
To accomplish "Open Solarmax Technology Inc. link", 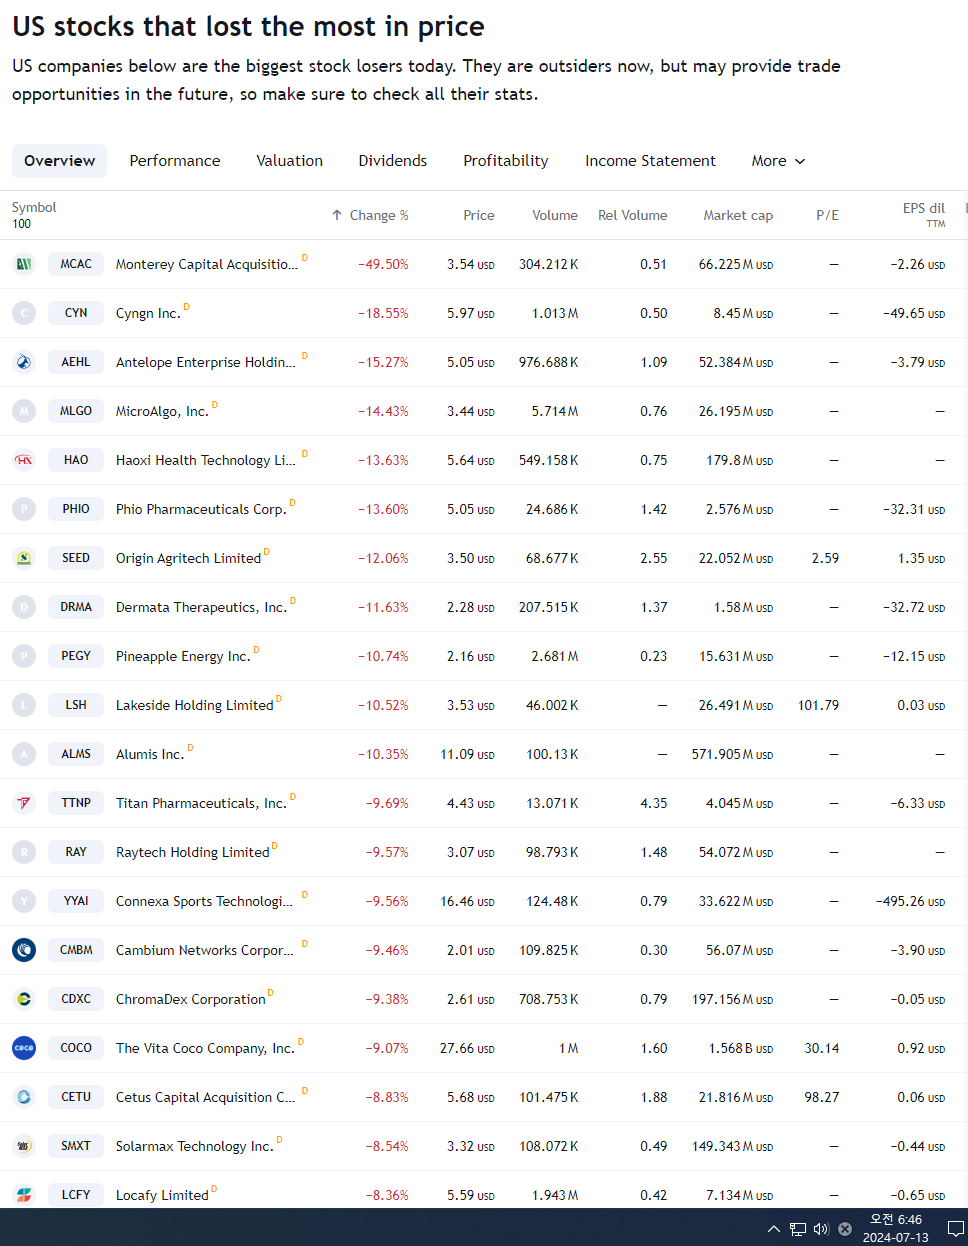I will click(x=195, y=1146).
